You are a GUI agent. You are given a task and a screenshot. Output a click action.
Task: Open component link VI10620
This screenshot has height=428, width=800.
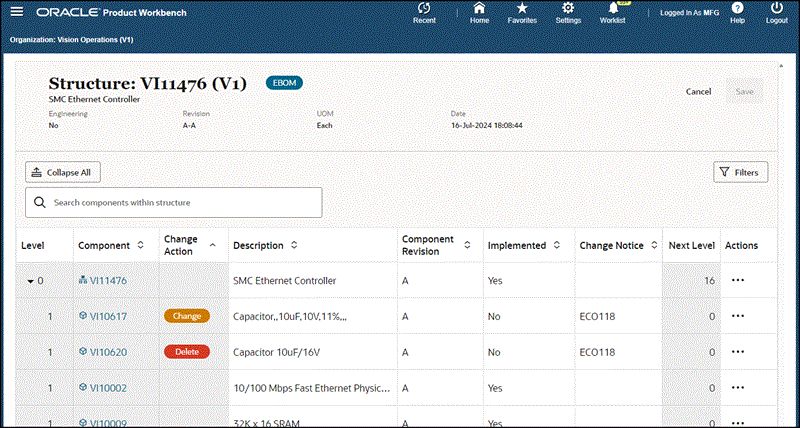tap(108, 352)
